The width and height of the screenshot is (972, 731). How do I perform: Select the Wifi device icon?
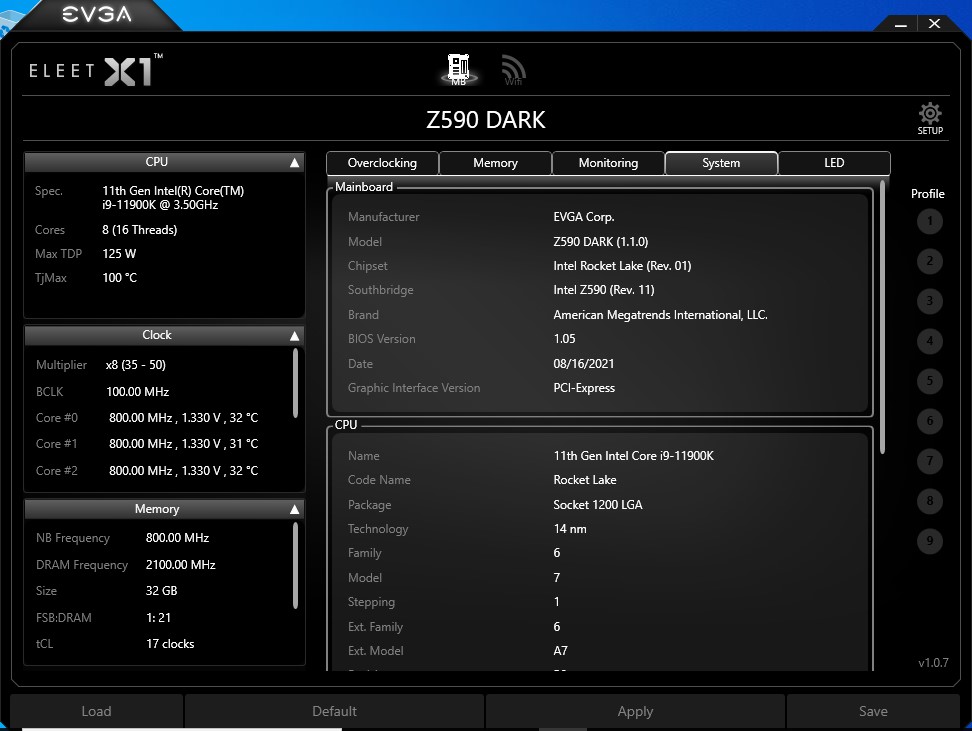point(513,70)
